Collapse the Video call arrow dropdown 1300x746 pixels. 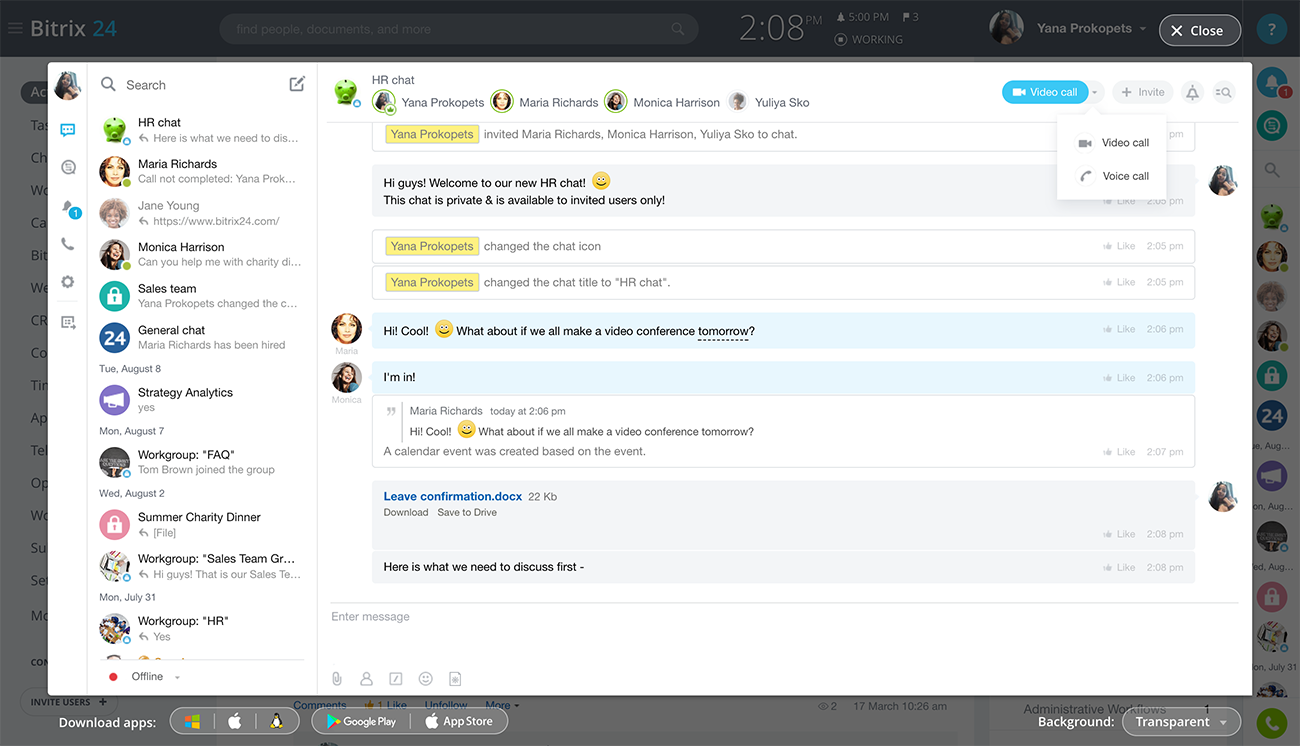click(1095, 92)
